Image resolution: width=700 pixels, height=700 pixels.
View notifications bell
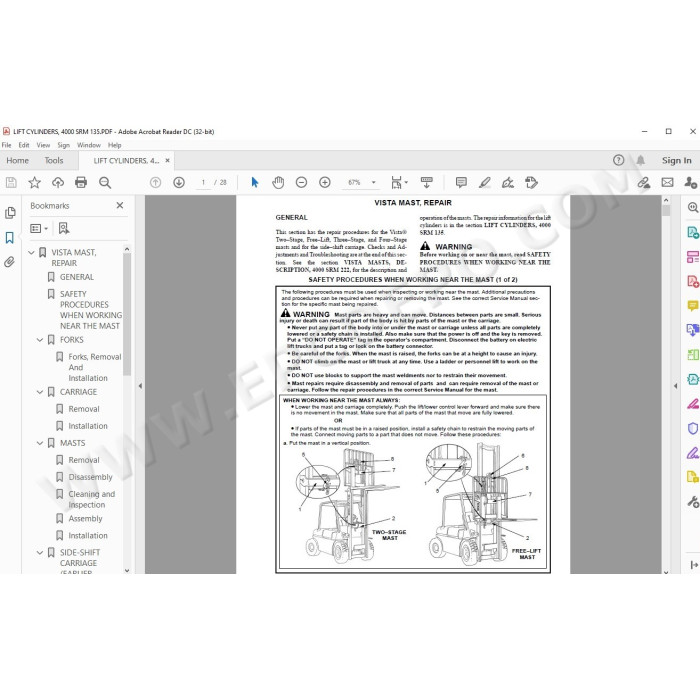click(641, 160)
